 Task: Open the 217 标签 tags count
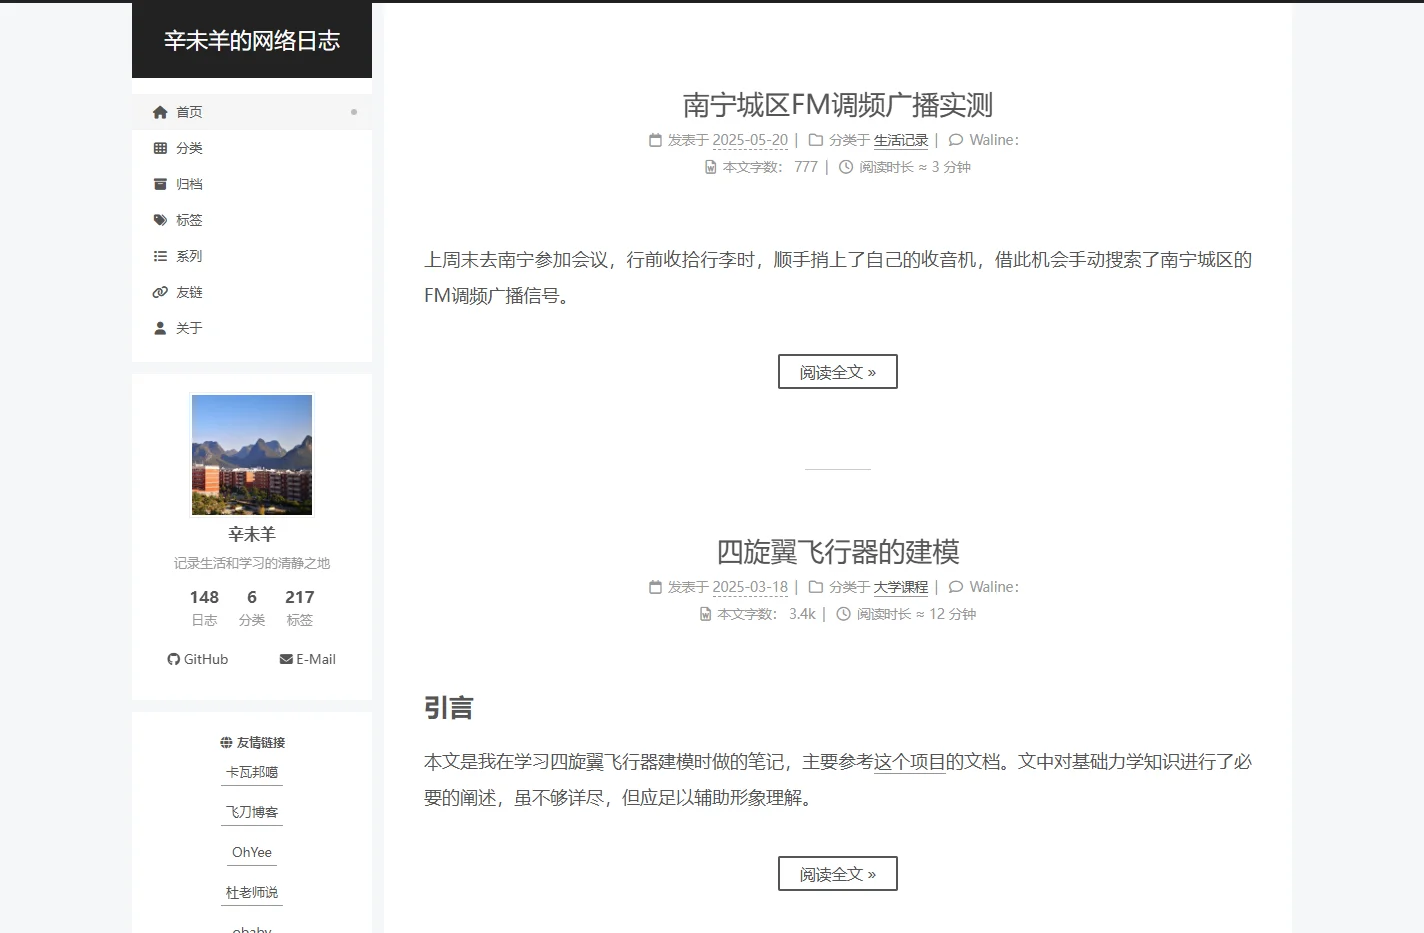coord(300,607)
